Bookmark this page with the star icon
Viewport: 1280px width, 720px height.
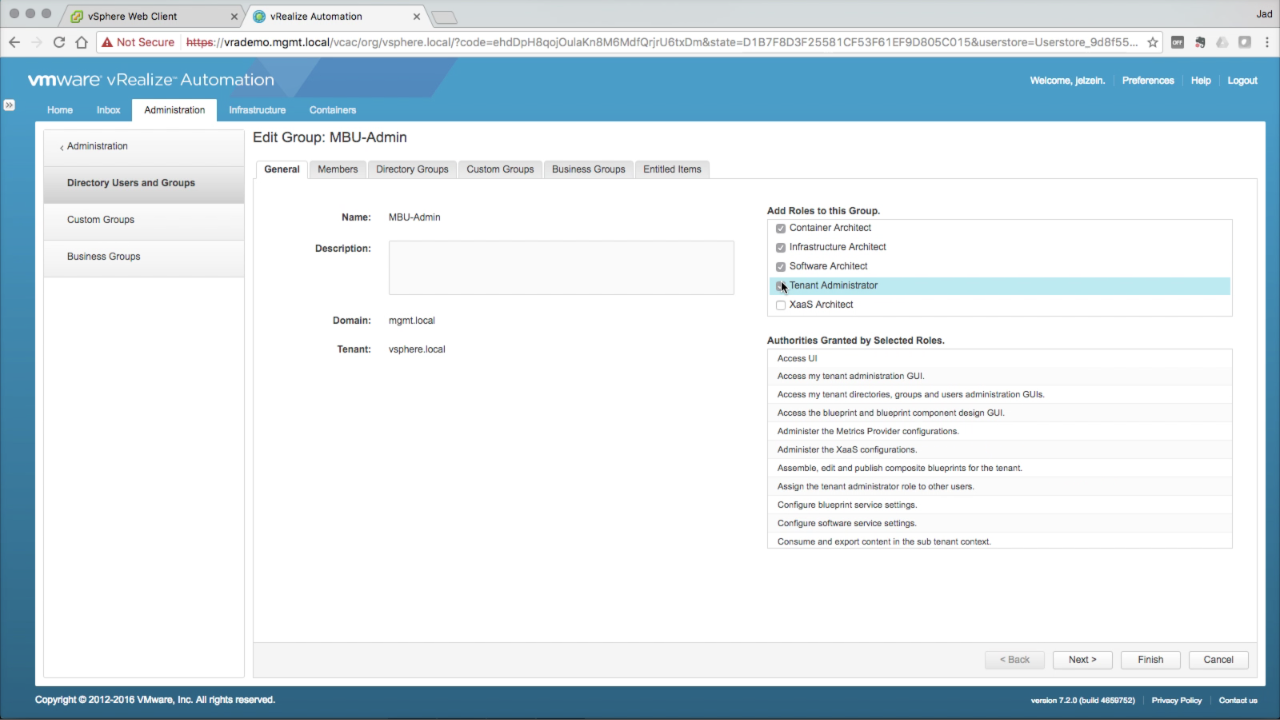[x=1153, y=42]
